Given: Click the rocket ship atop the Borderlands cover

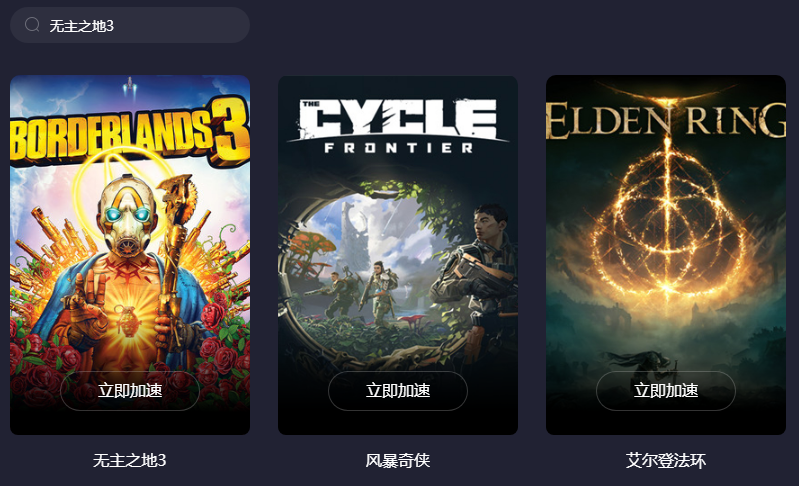Looking at the screenshot, I should (129, 87).
